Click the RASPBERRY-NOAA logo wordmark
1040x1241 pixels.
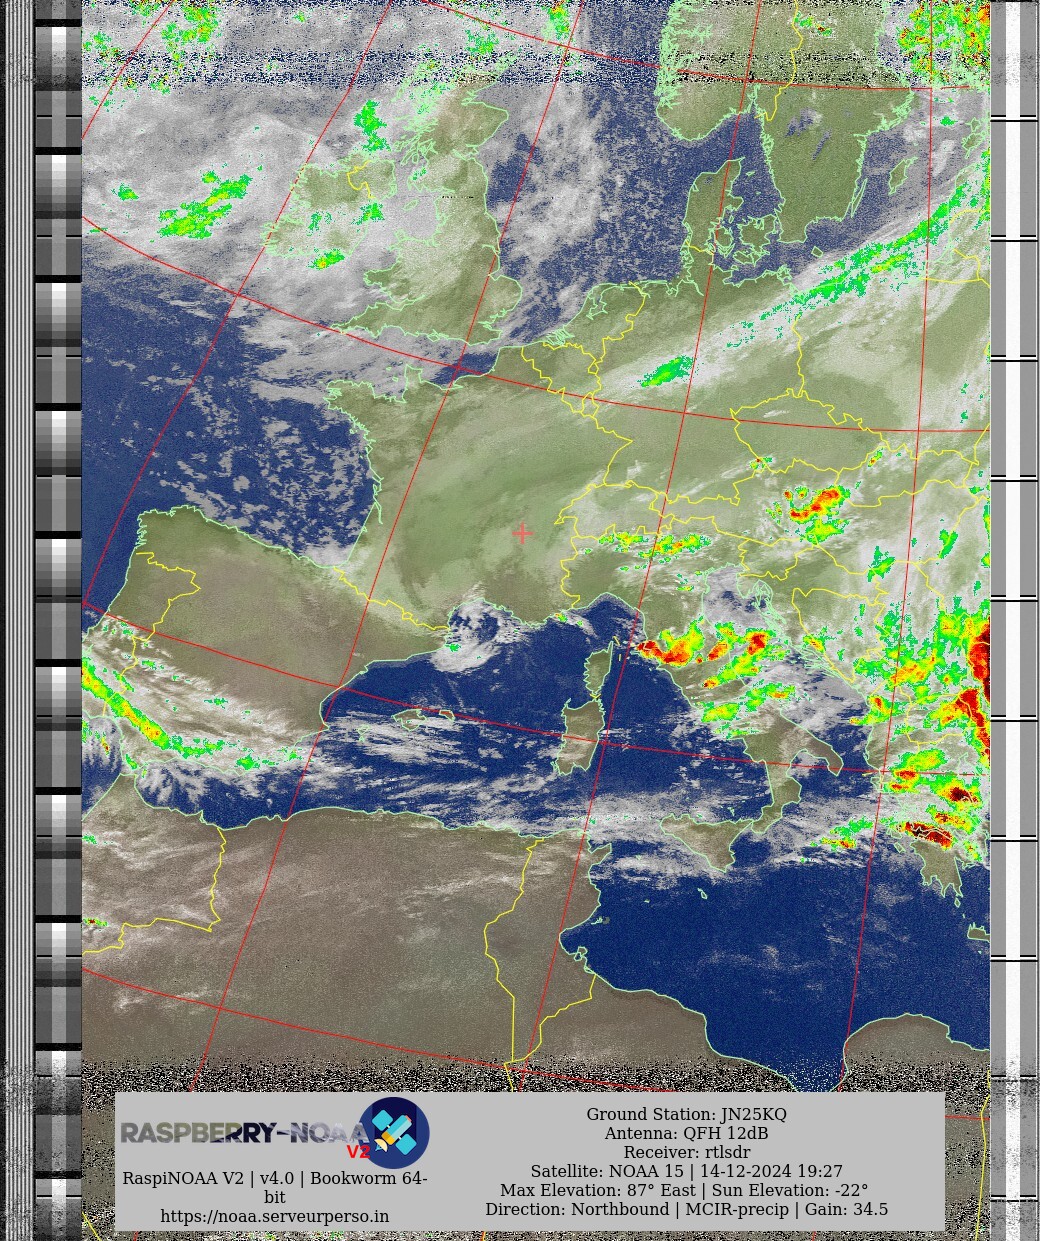click(x=240, y=1133)
